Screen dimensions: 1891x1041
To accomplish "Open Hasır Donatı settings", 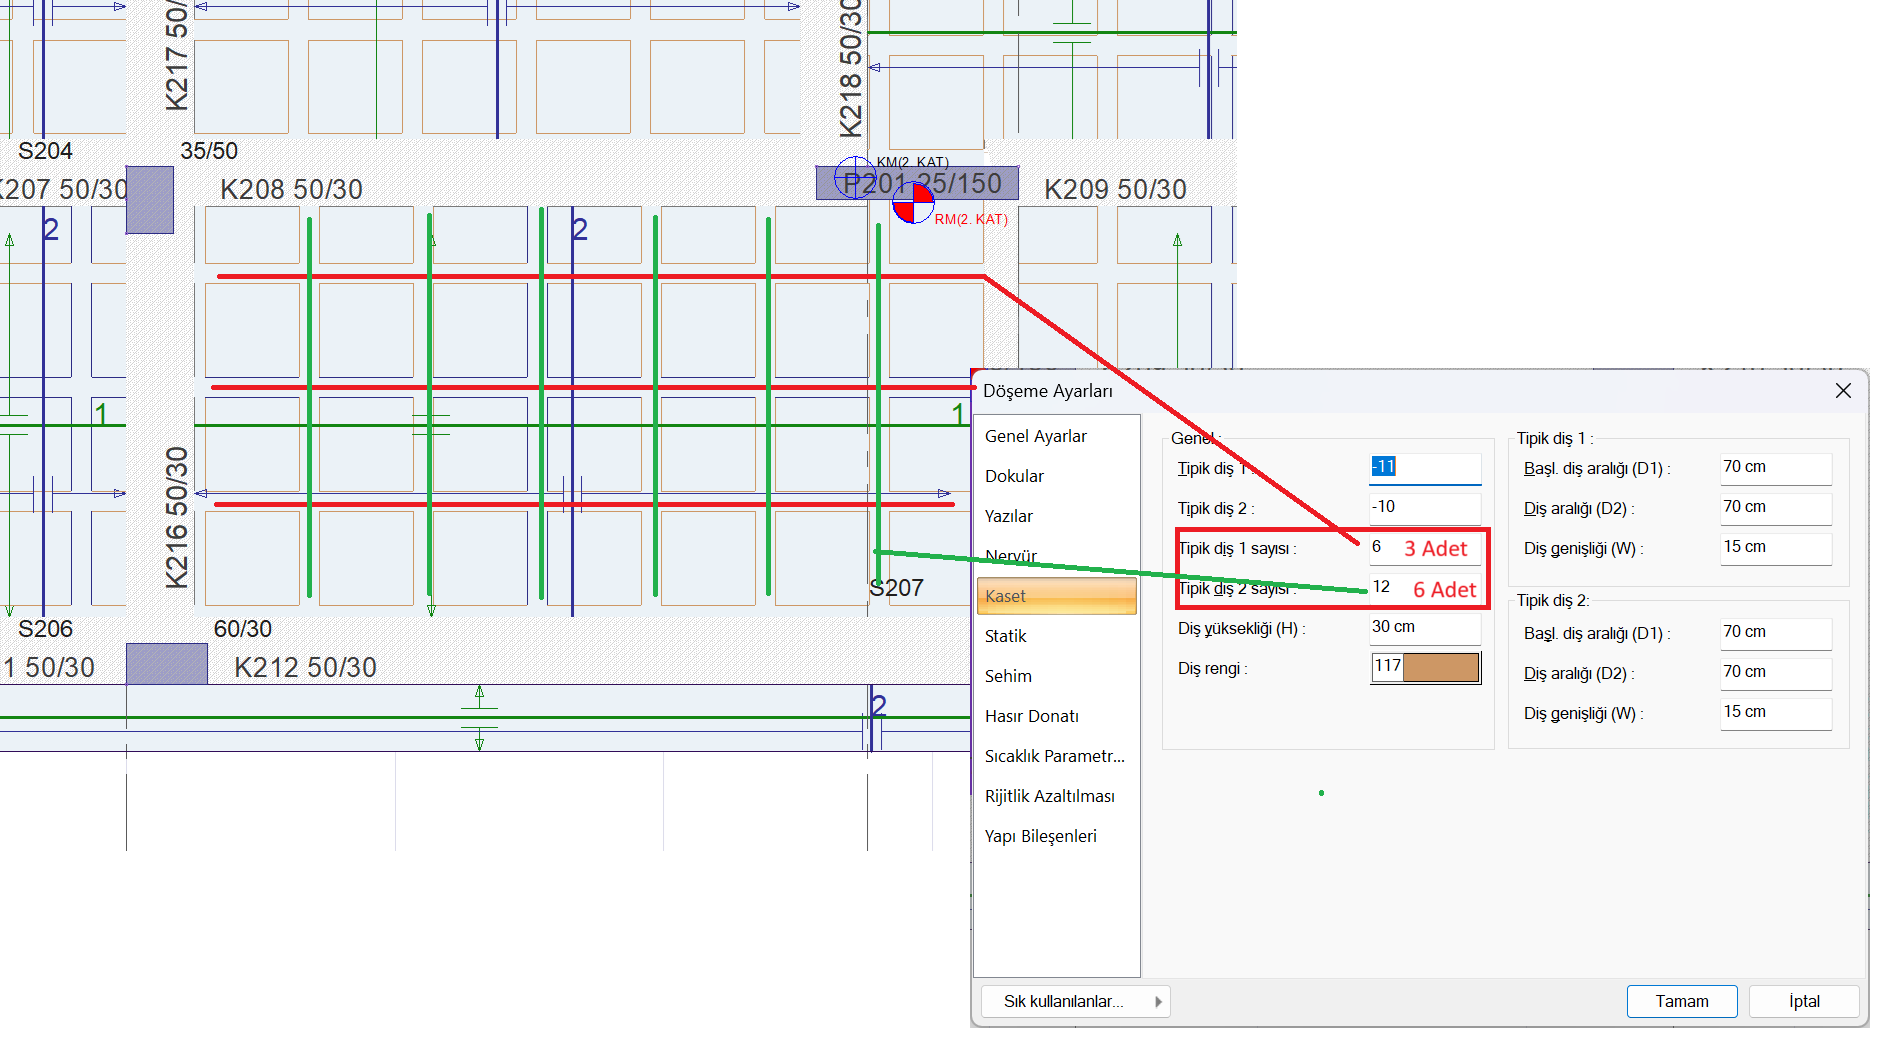I will 1031,716.
